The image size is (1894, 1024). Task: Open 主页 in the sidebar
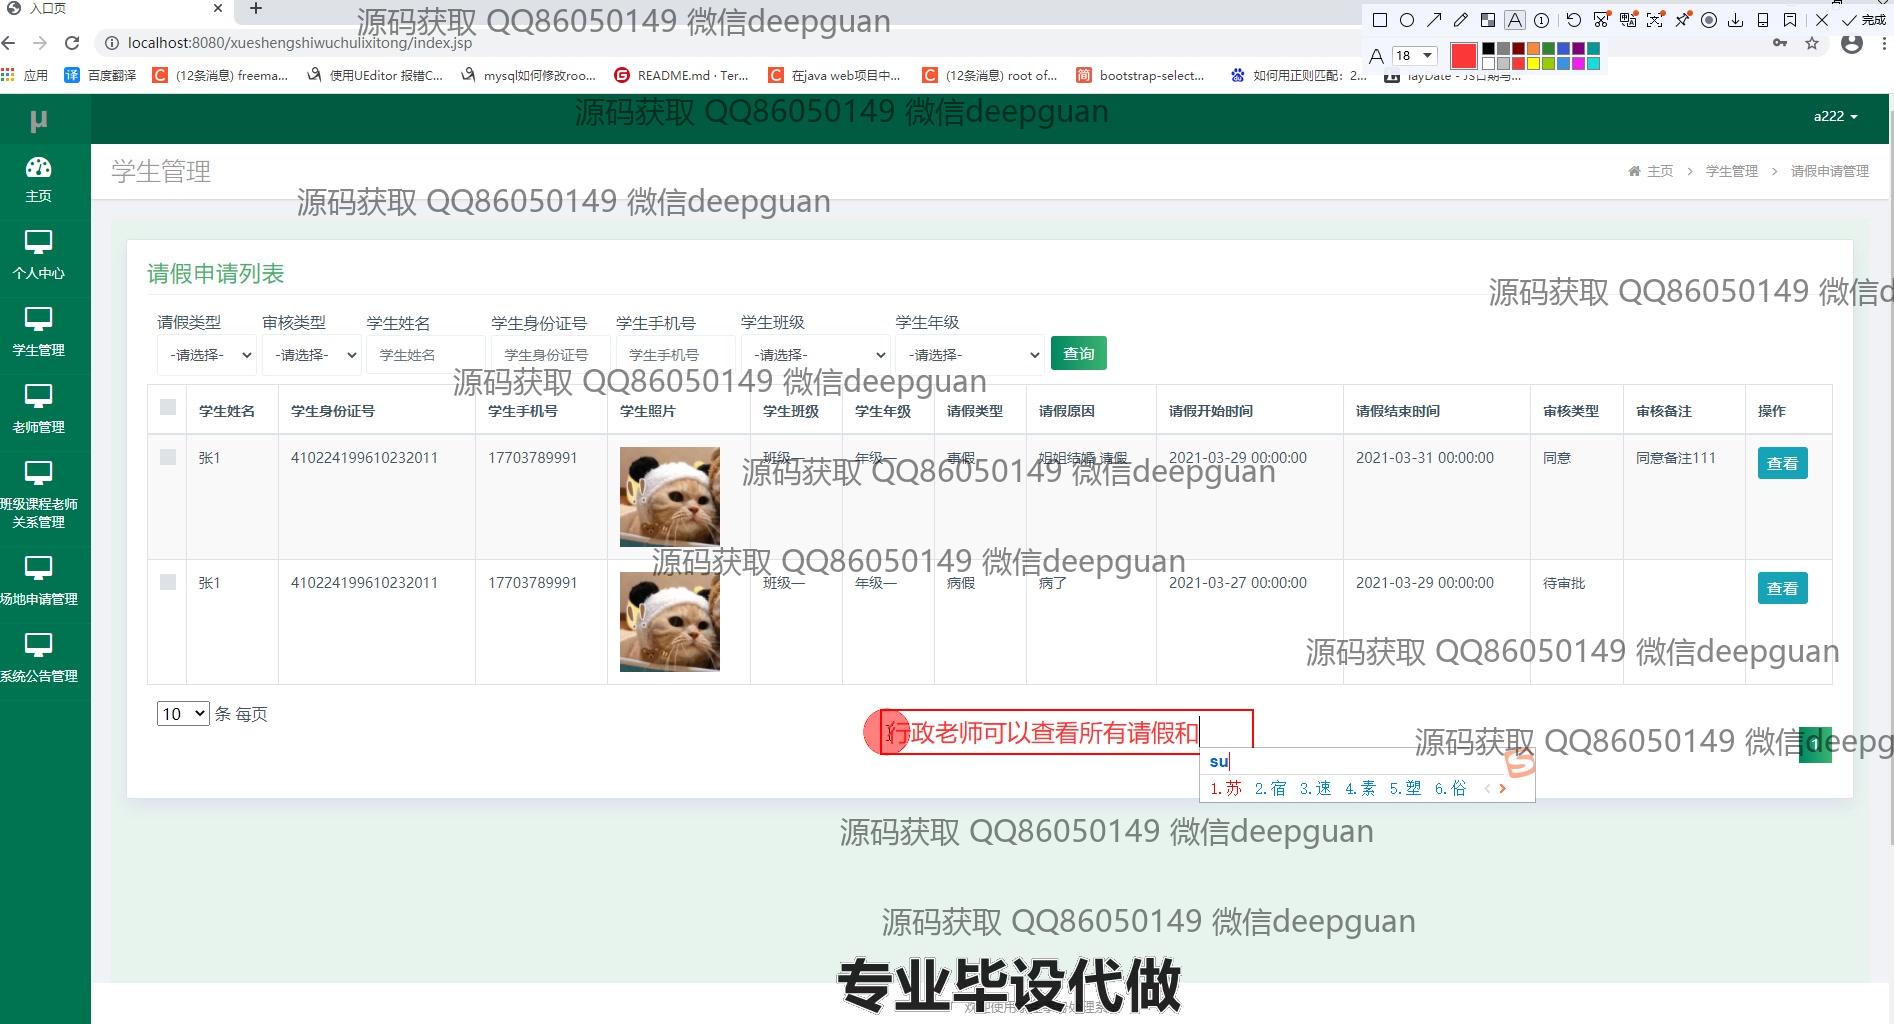(x=38, y=180)
